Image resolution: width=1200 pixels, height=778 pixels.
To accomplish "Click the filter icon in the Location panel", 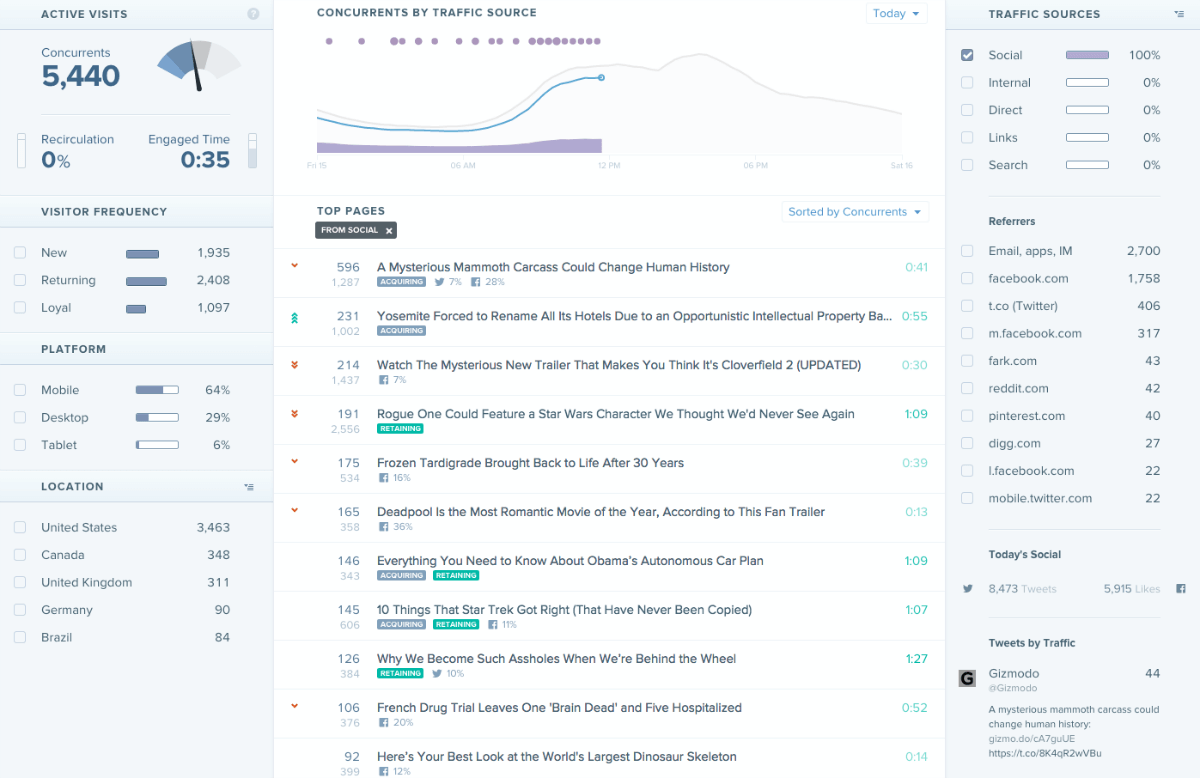I will (x=248, y=486).
